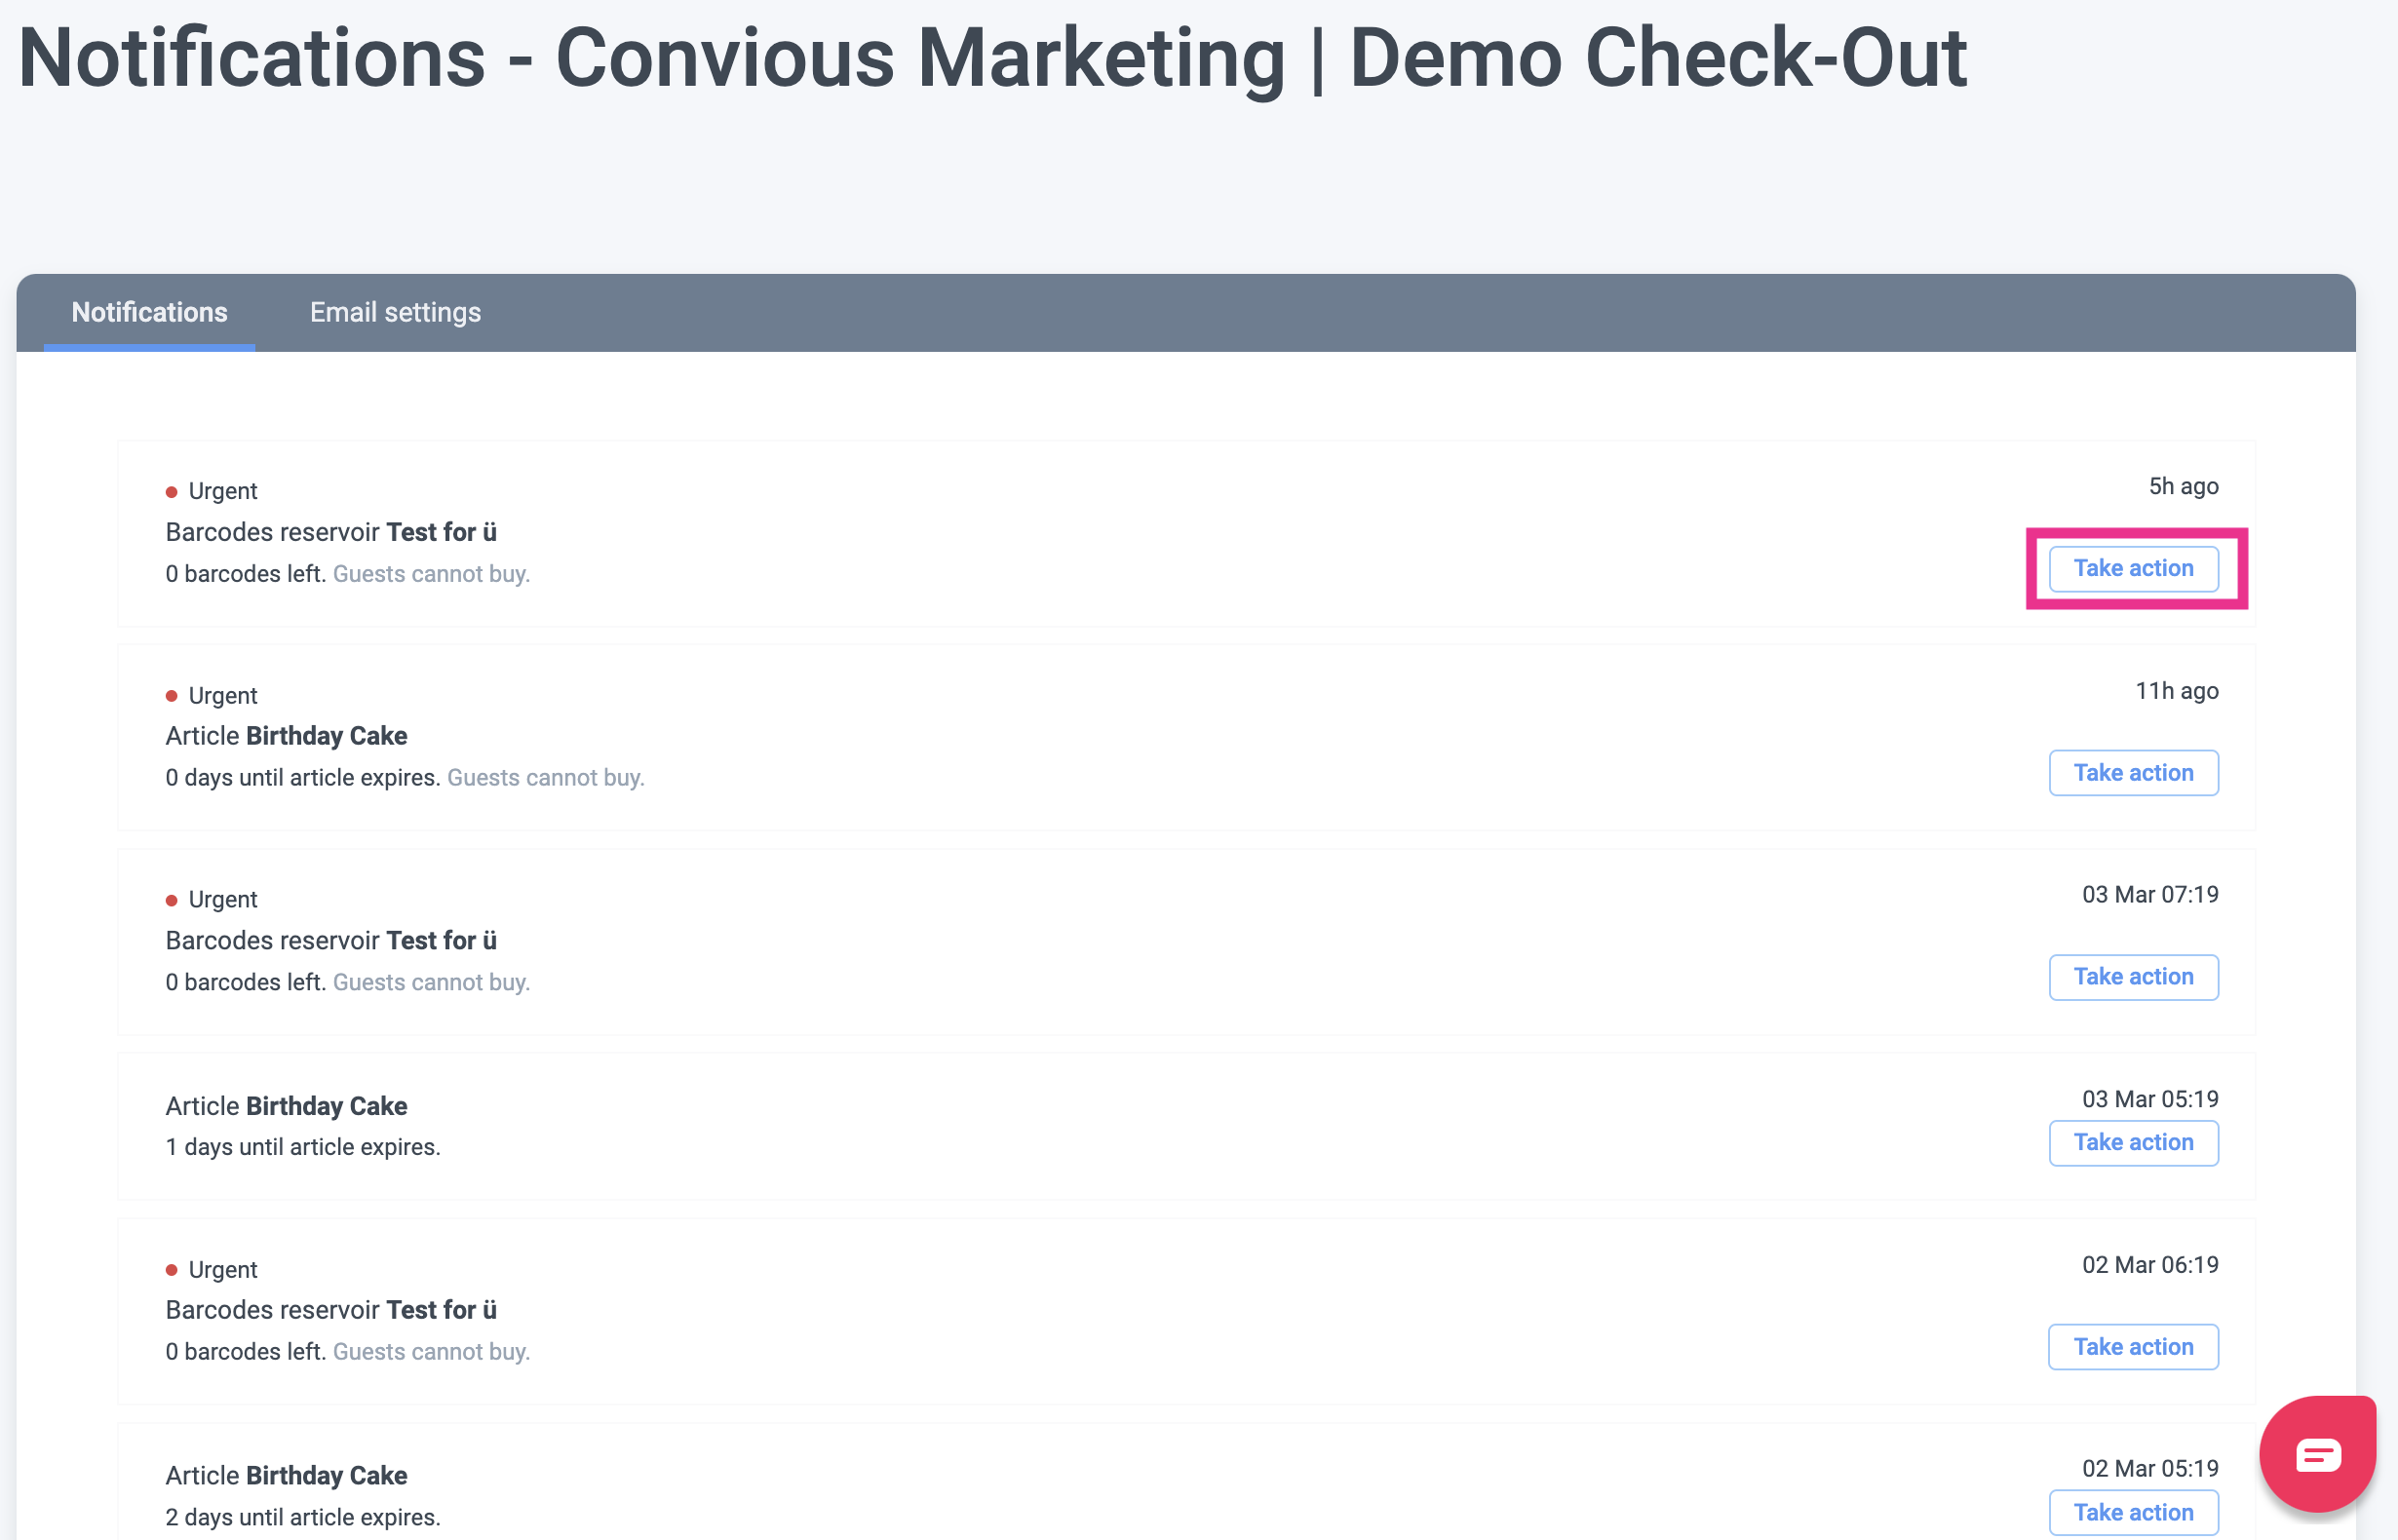Screen dimensions: 2398x1540
Task: Click "Guests cannot buy." in 11h ago notification
Action: tap(545, 778)
